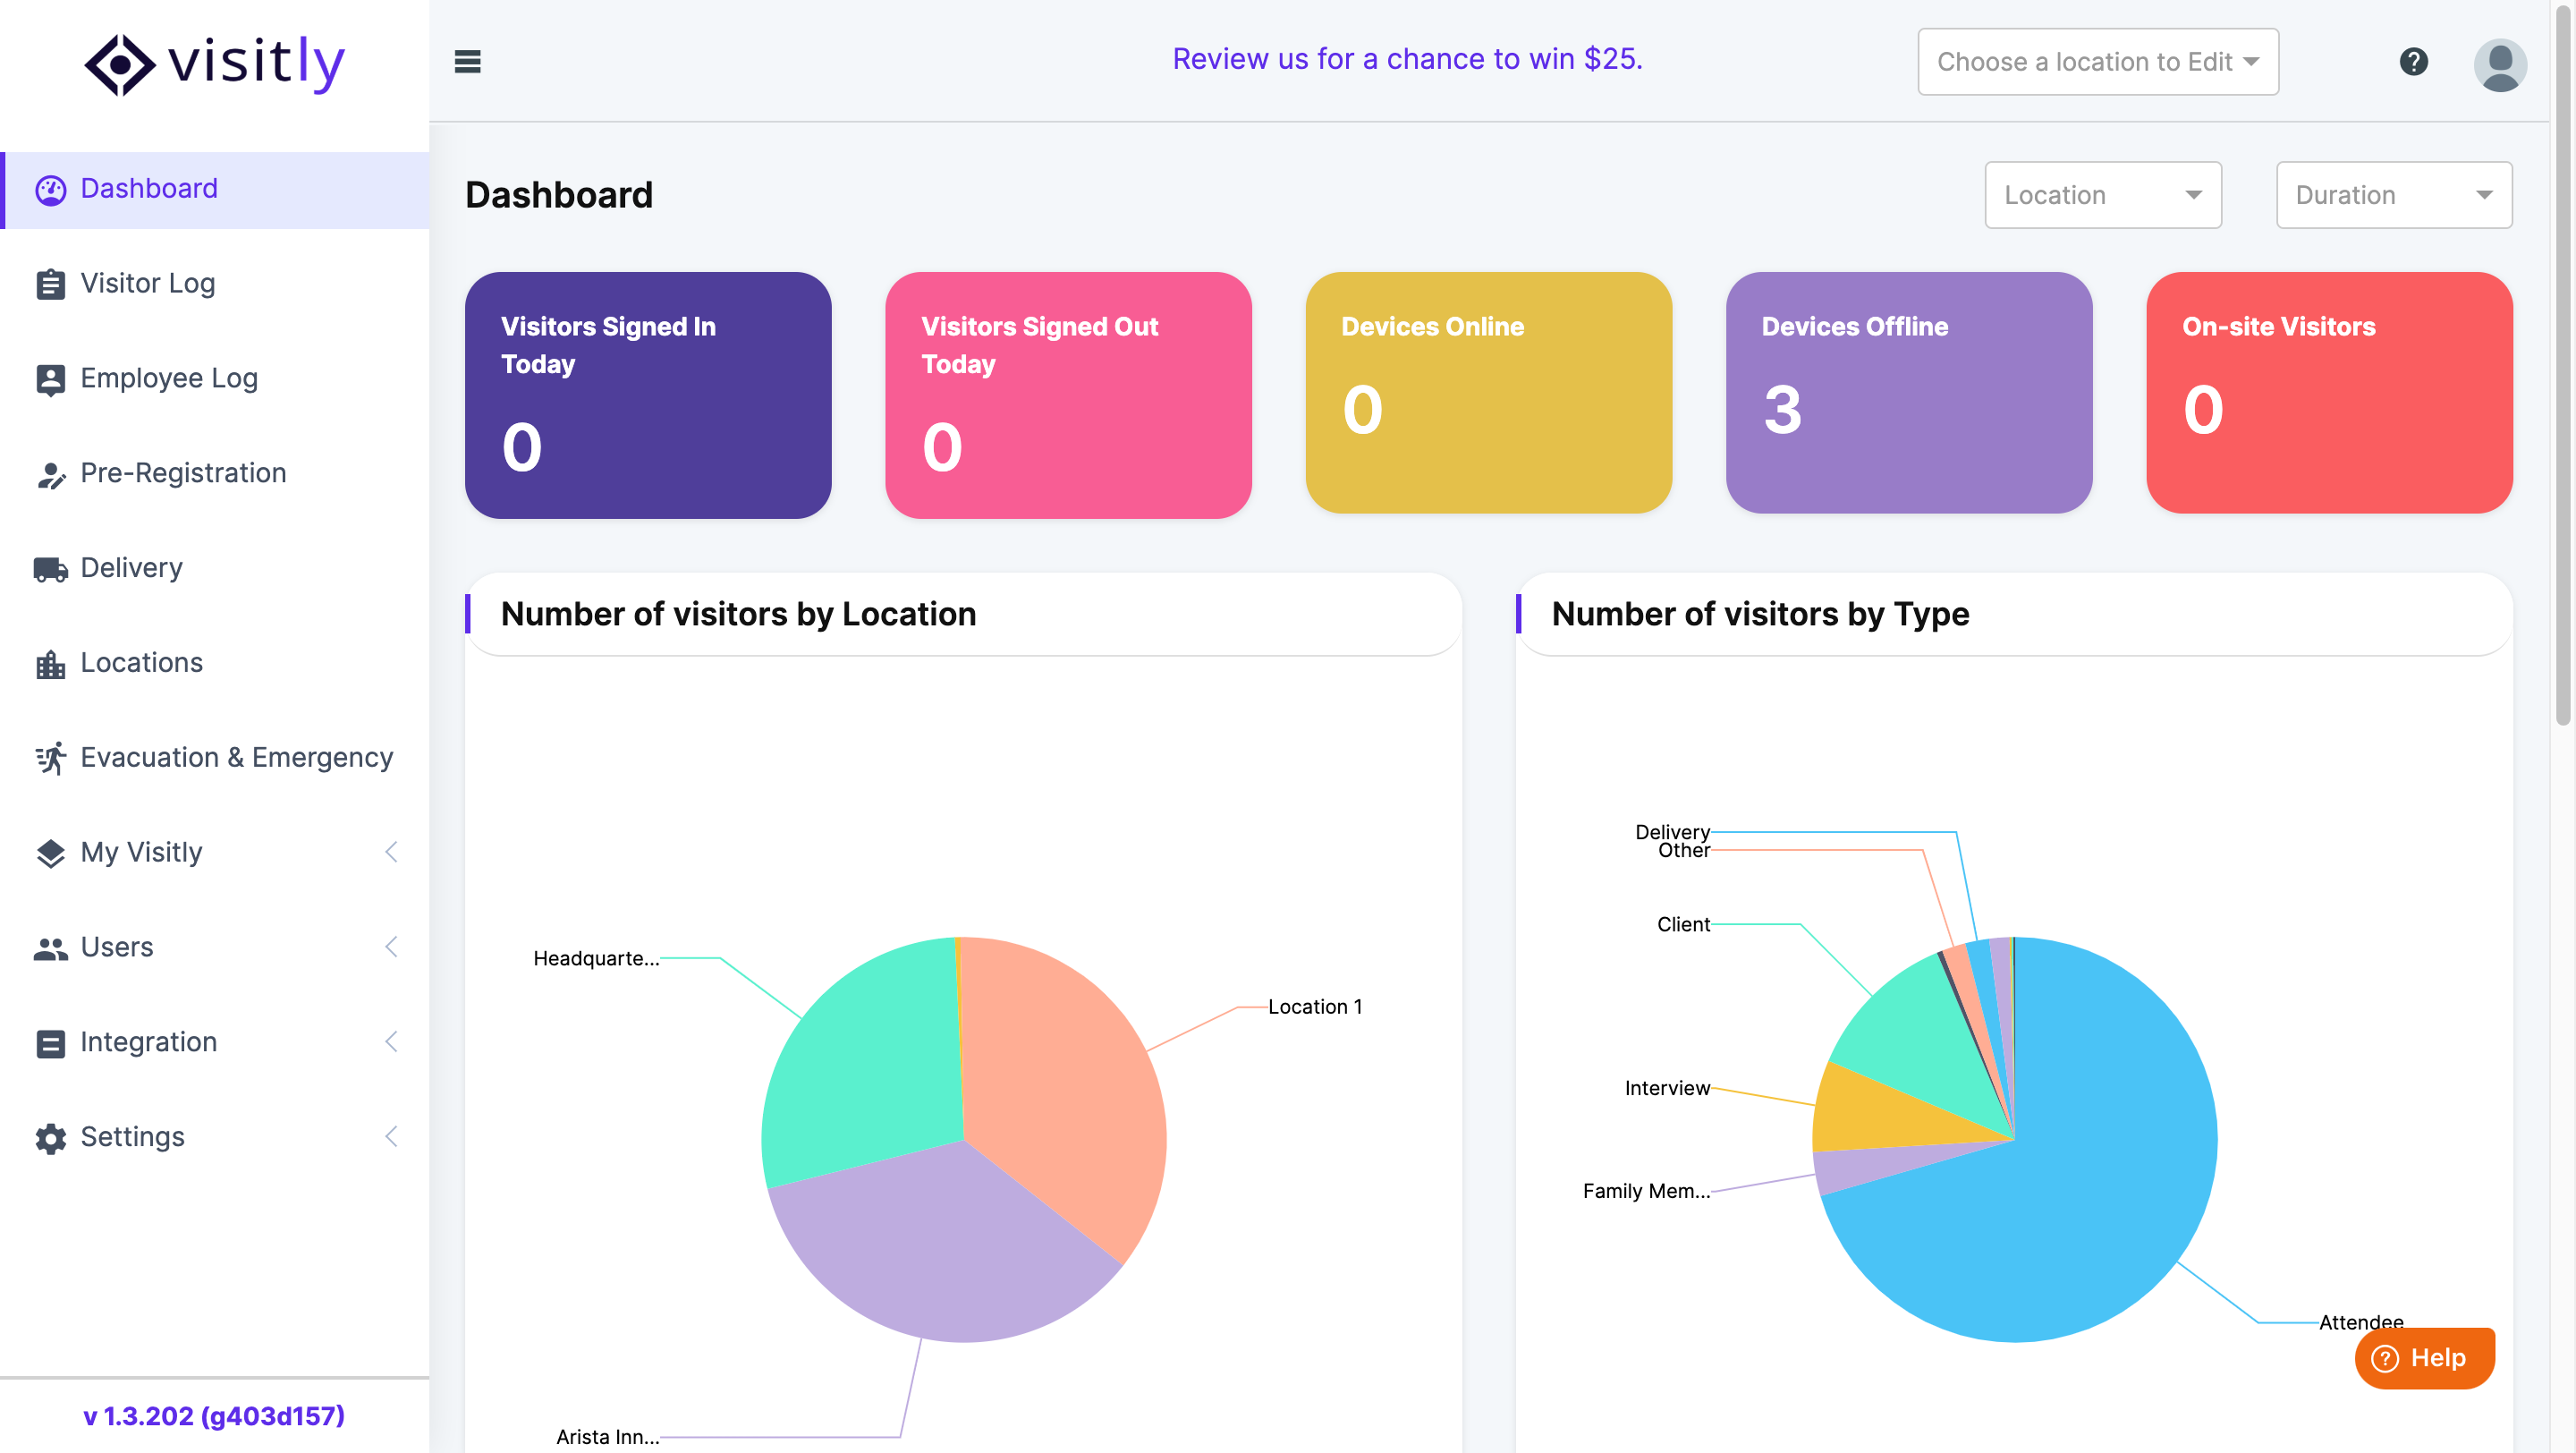
Task: Expand the My Visitly submenu chevron
Action: (x=391, y=852)
